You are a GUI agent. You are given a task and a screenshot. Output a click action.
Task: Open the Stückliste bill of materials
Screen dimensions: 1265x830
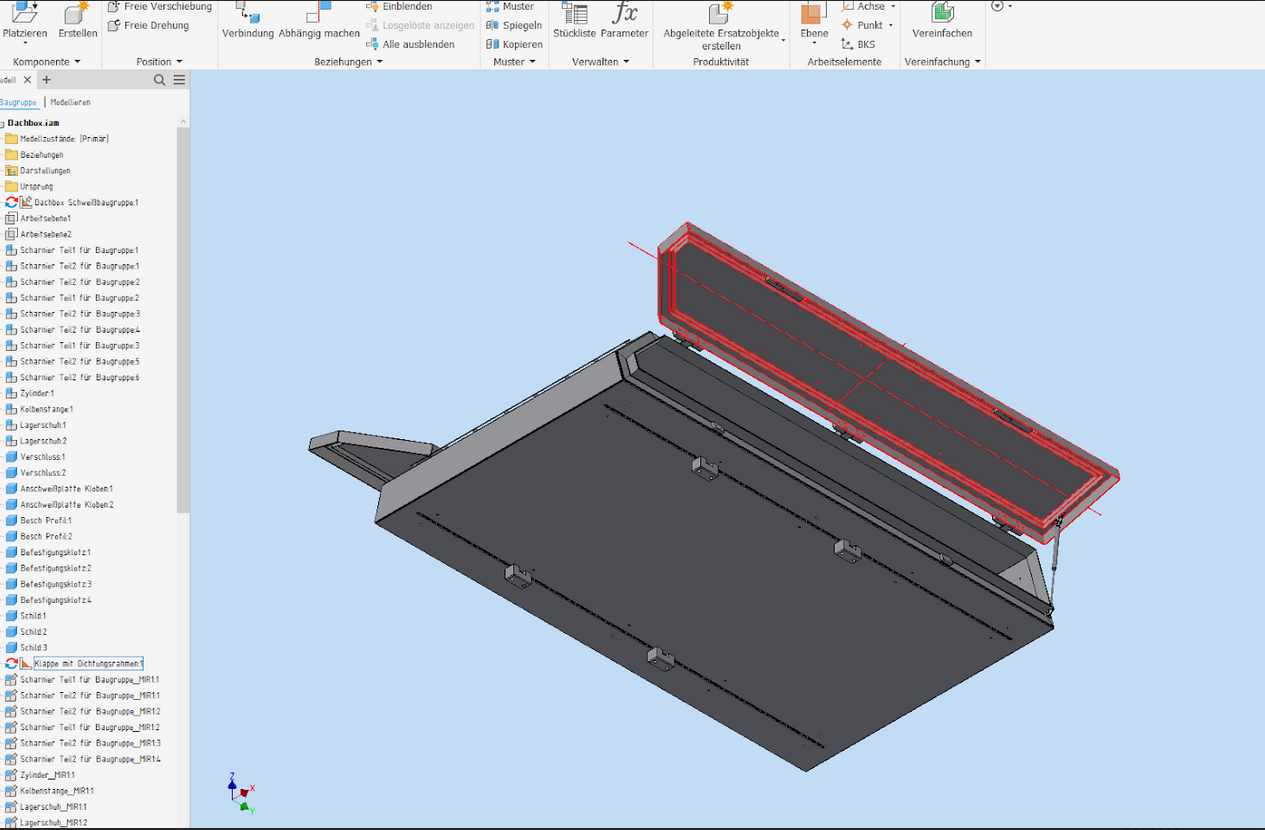coord(574,22)
